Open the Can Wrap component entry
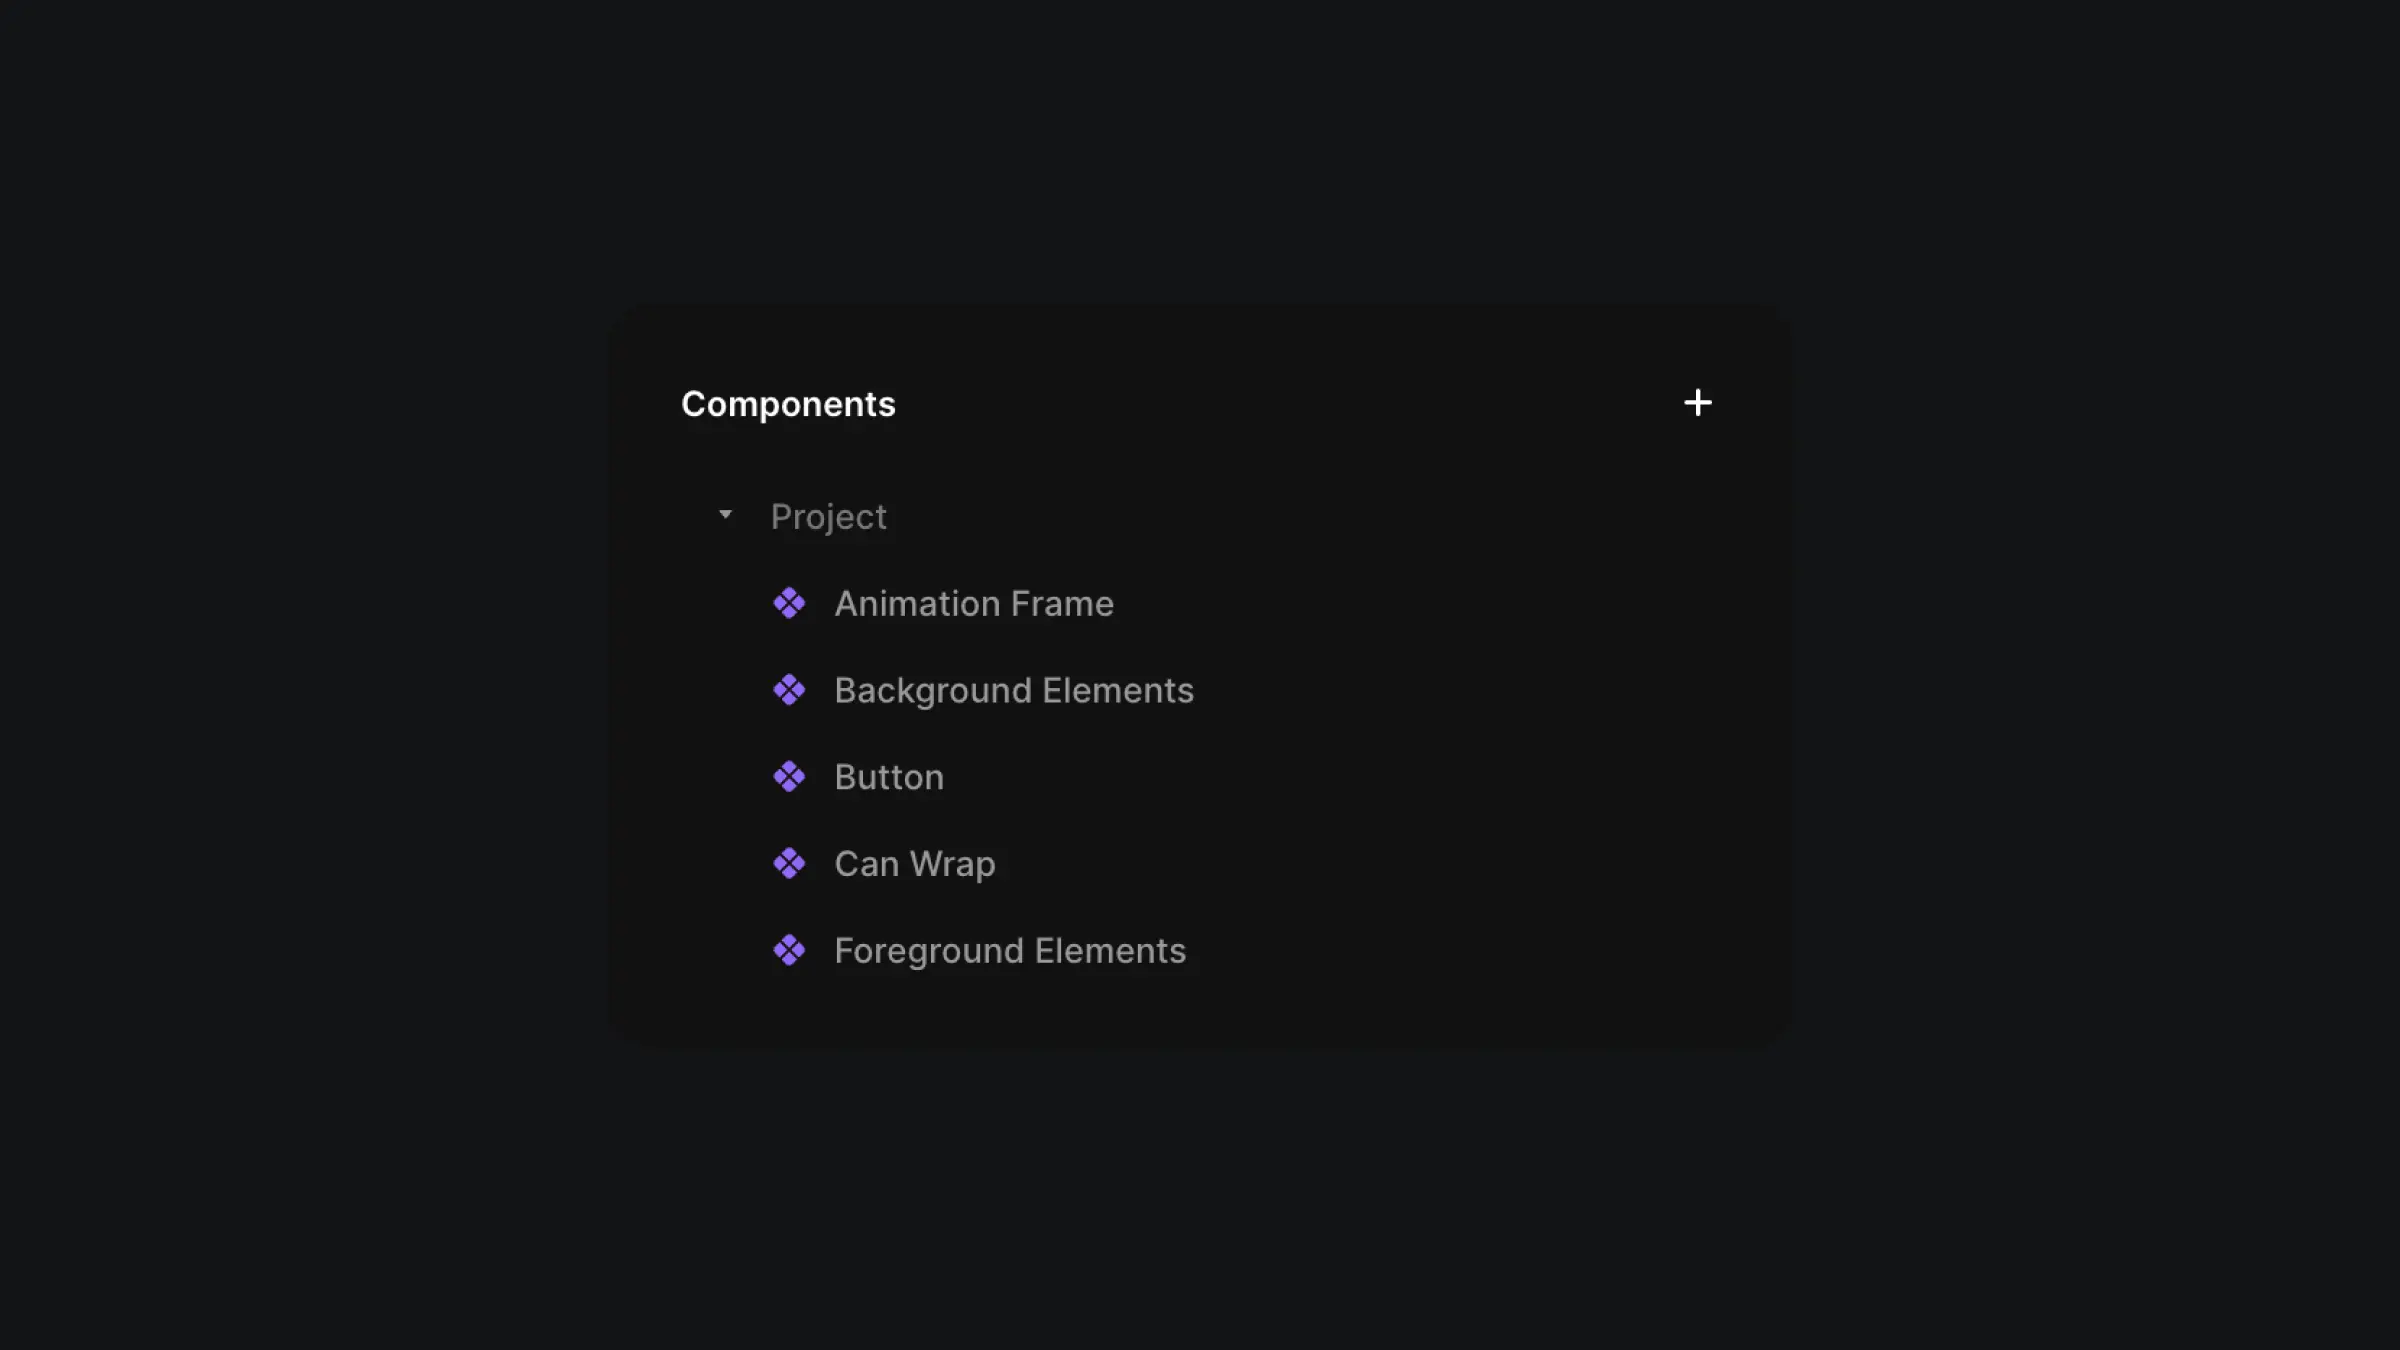 913,862
